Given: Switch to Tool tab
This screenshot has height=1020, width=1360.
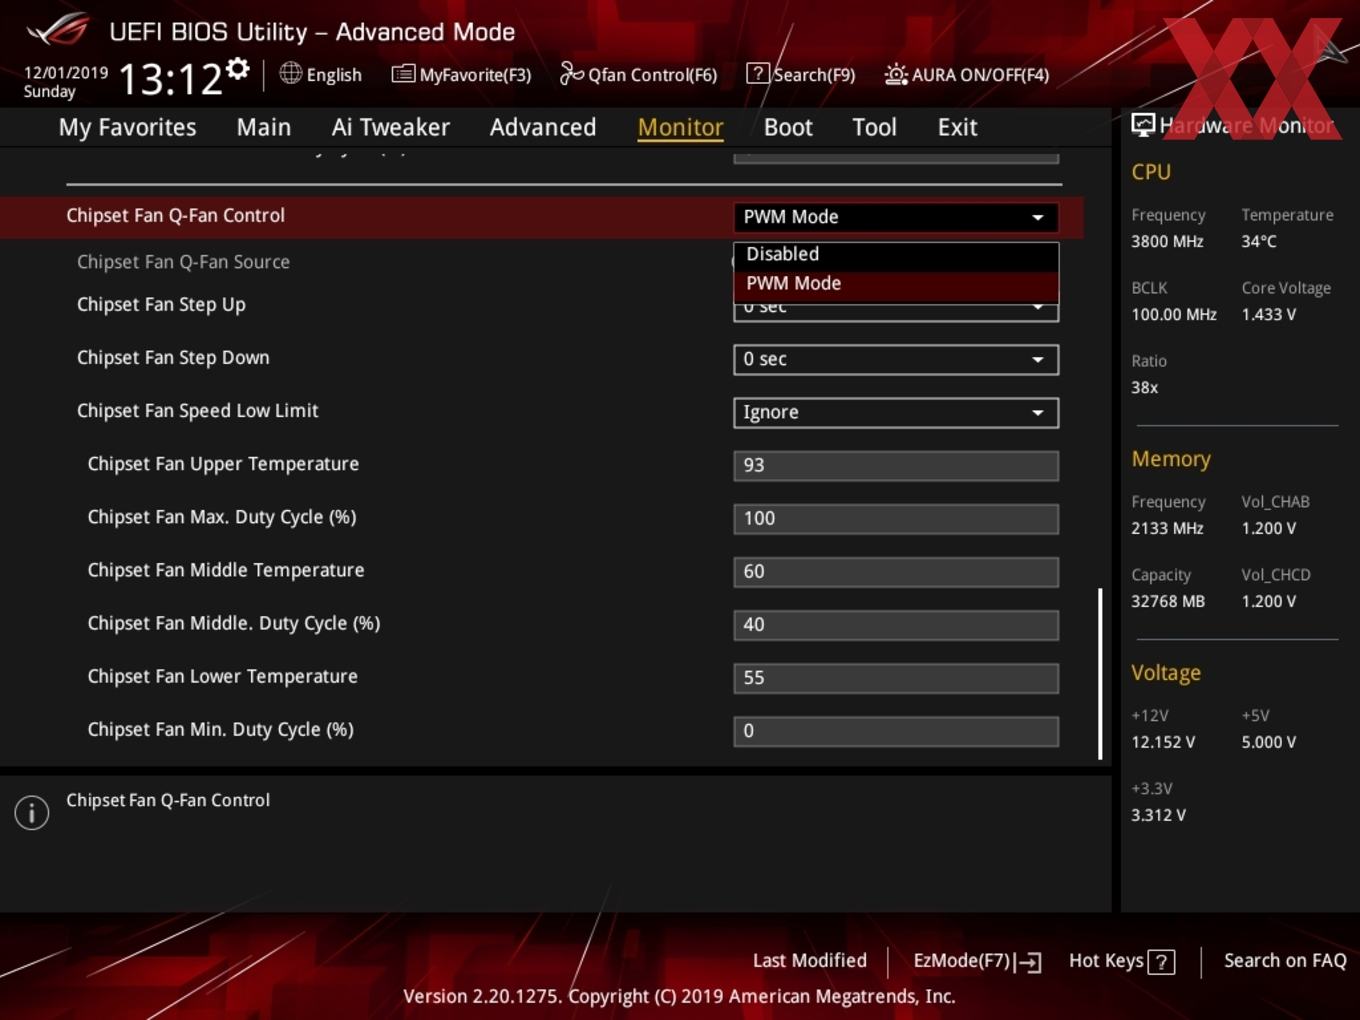Looking at the screenshot, I should point(874,127).
